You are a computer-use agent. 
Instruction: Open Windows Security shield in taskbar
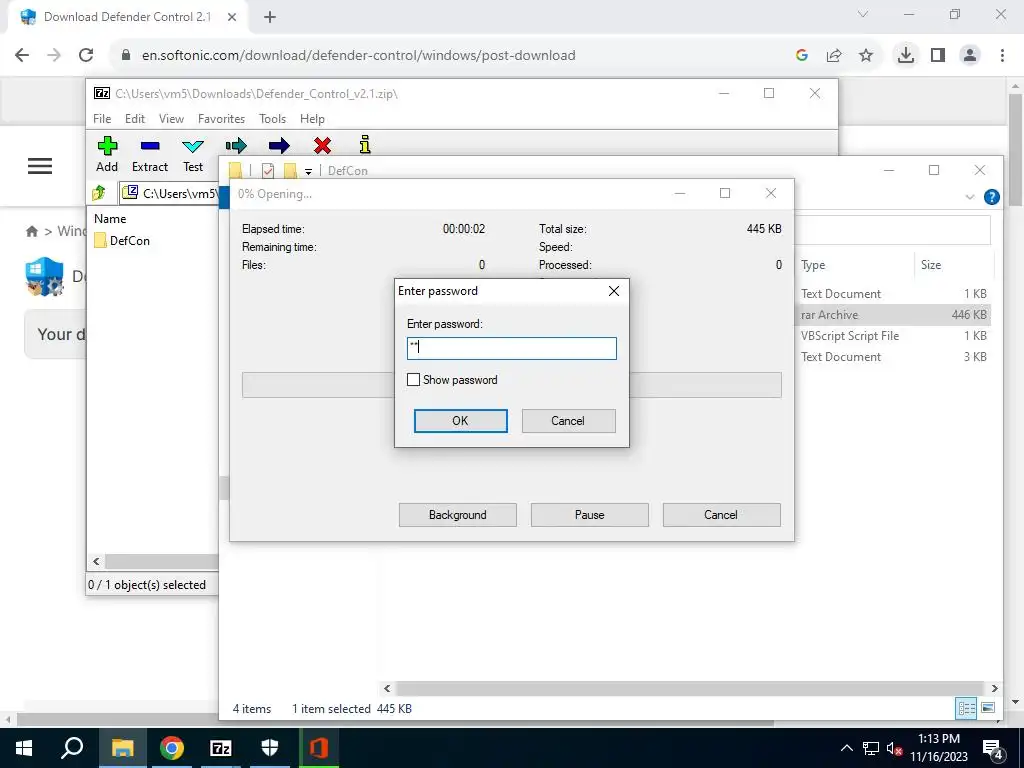coord(270,748)
